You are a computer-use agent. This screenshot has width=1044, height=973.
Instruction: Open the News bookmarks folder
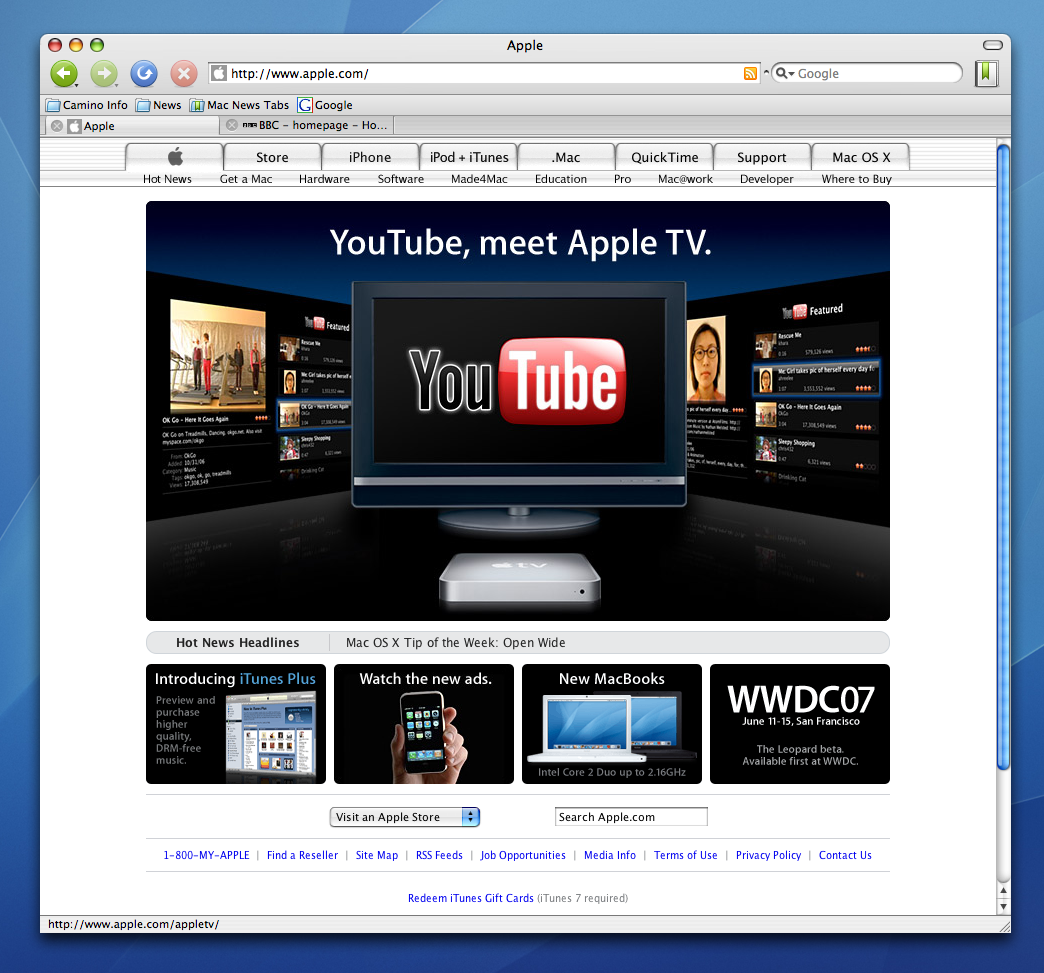(x=158, y=105)
